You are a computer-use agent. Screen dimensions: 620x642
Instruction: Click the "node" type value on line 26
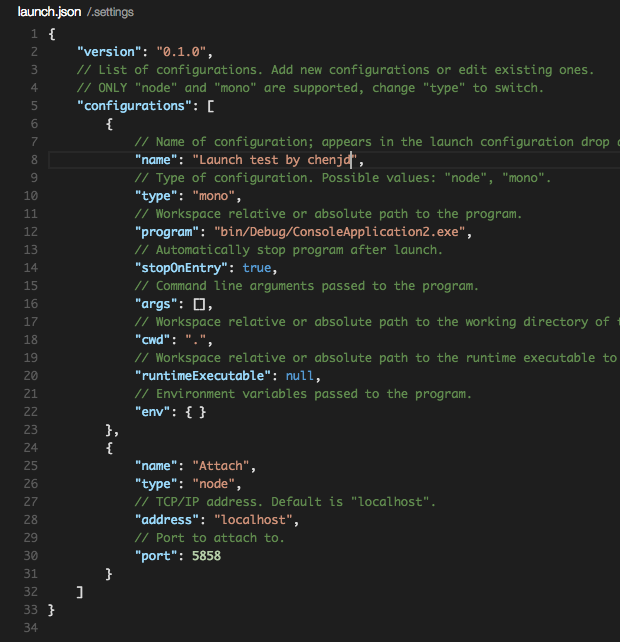pos(213,484)
